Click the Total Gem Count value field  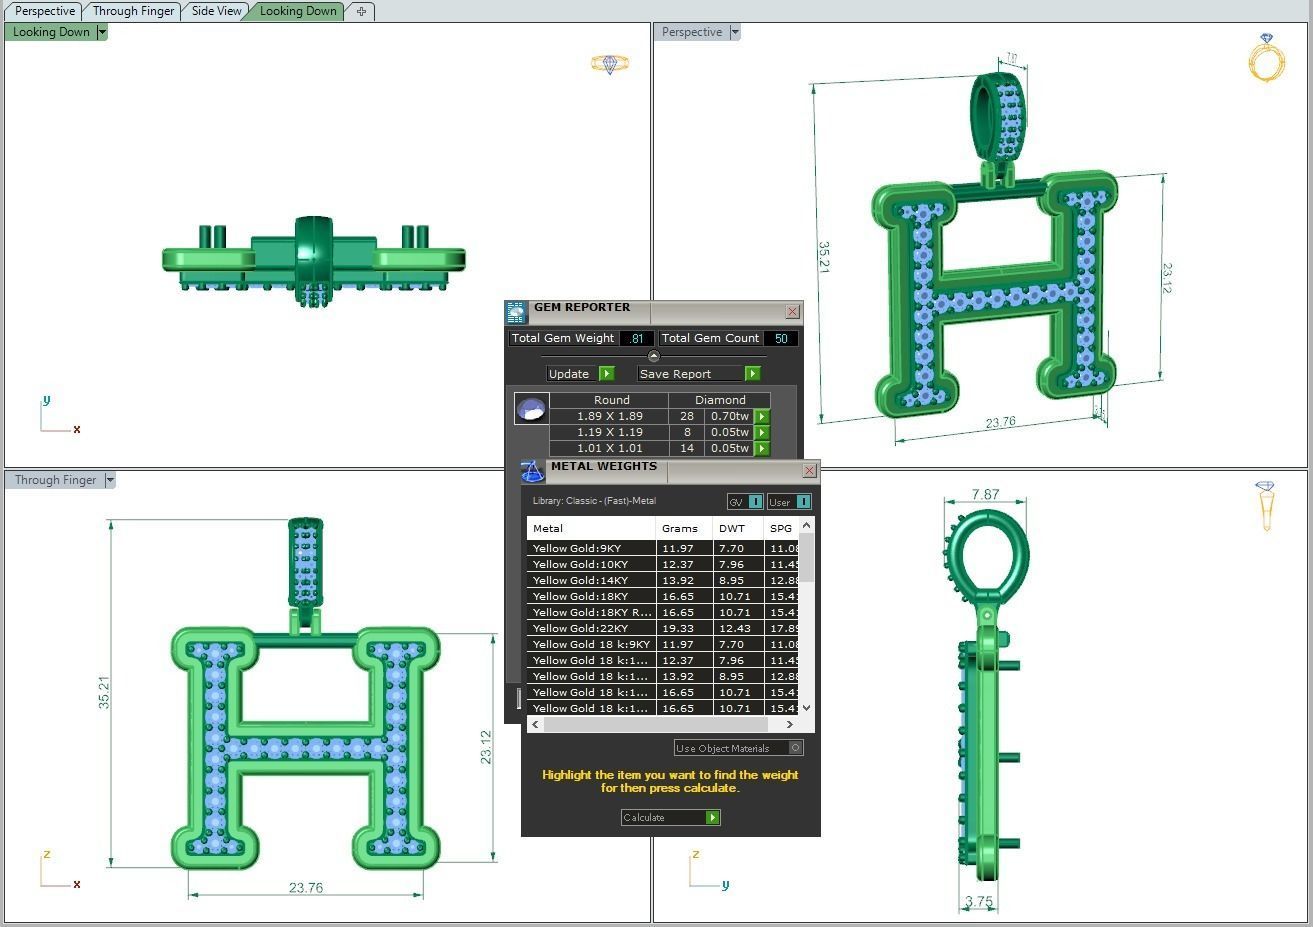(x=781, y=338)
